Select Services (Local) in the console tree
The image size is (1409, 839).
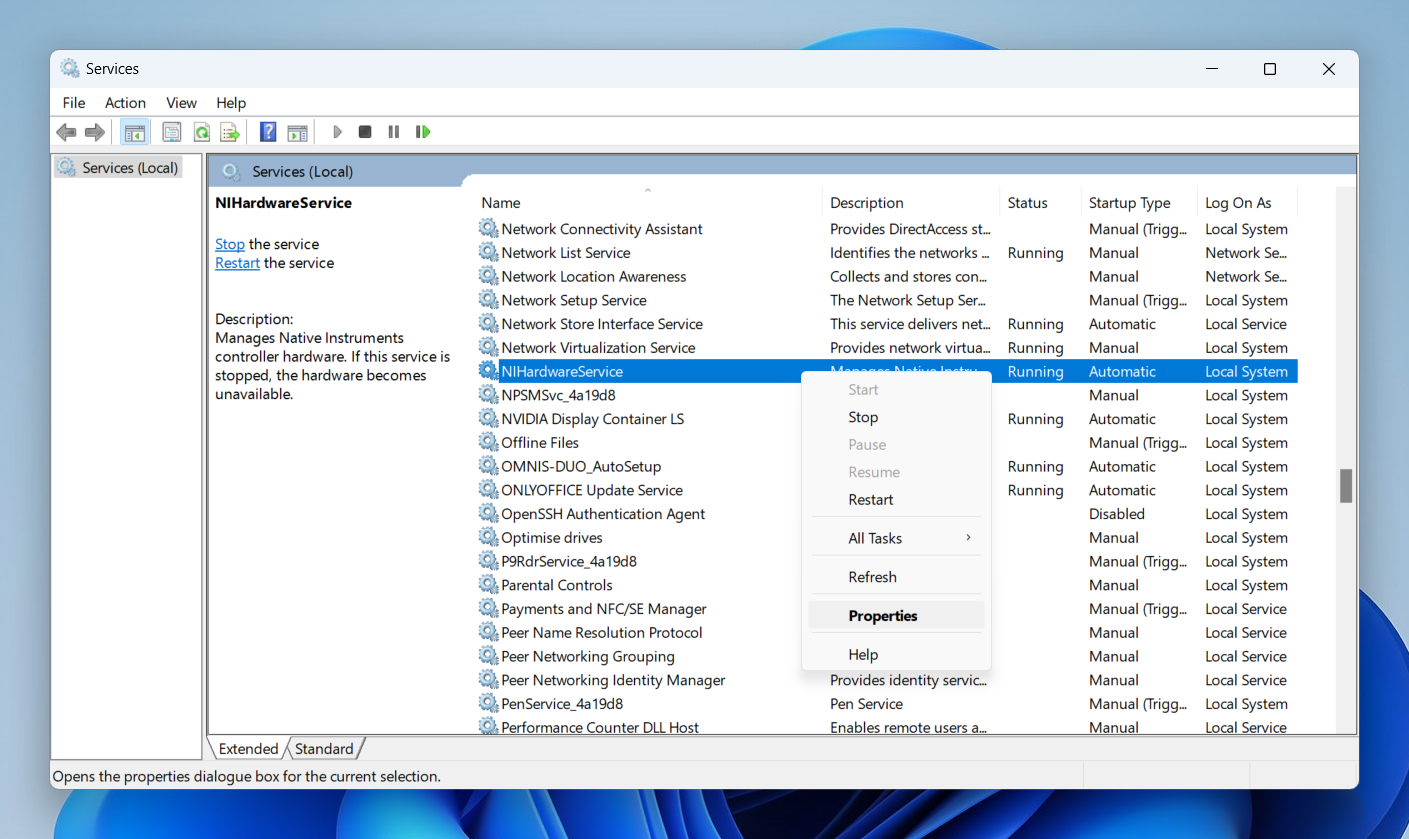coord(118,168)
